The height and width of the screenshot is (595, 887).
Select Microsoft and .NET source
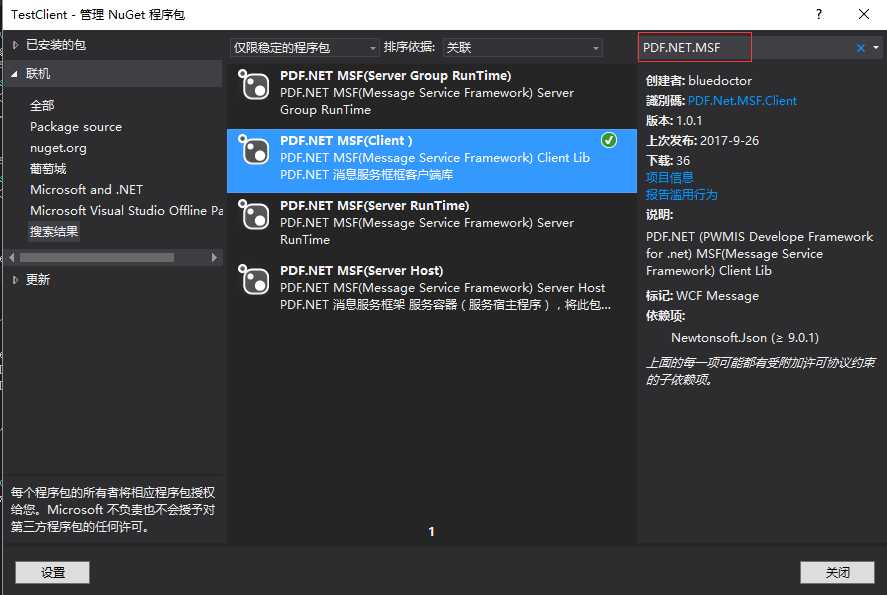point(87,189)
